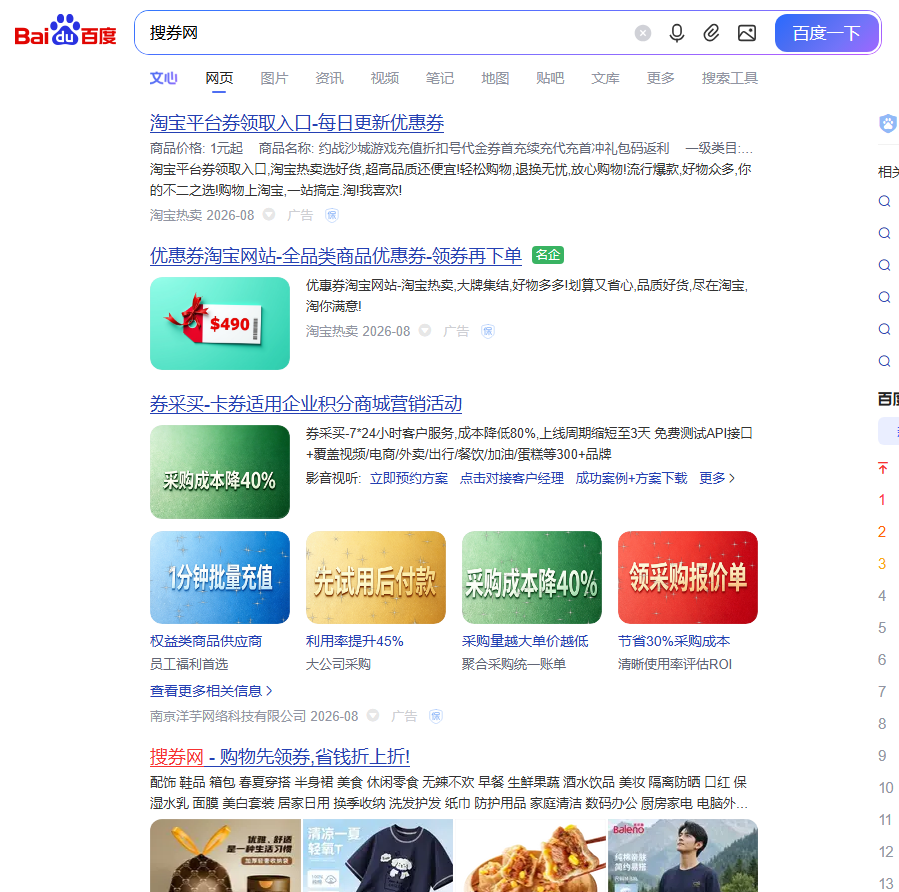Click the 保 shield icon under first ad
899x892 pixels.
[x=332, y=215]
